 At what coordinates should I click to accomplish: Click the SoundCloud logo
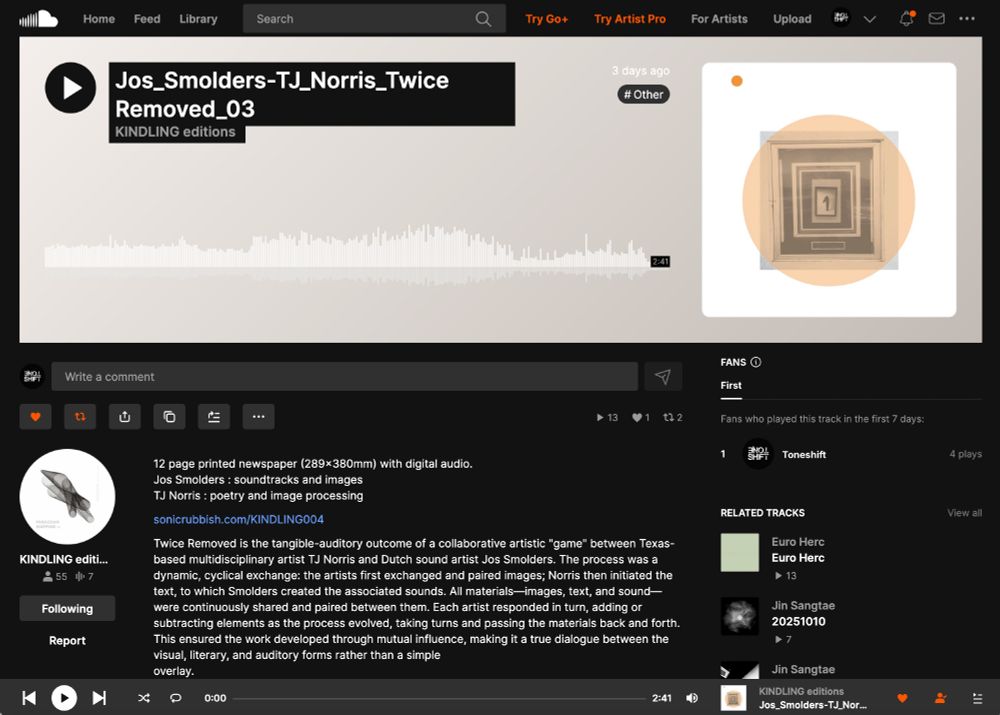pos(38,18)
